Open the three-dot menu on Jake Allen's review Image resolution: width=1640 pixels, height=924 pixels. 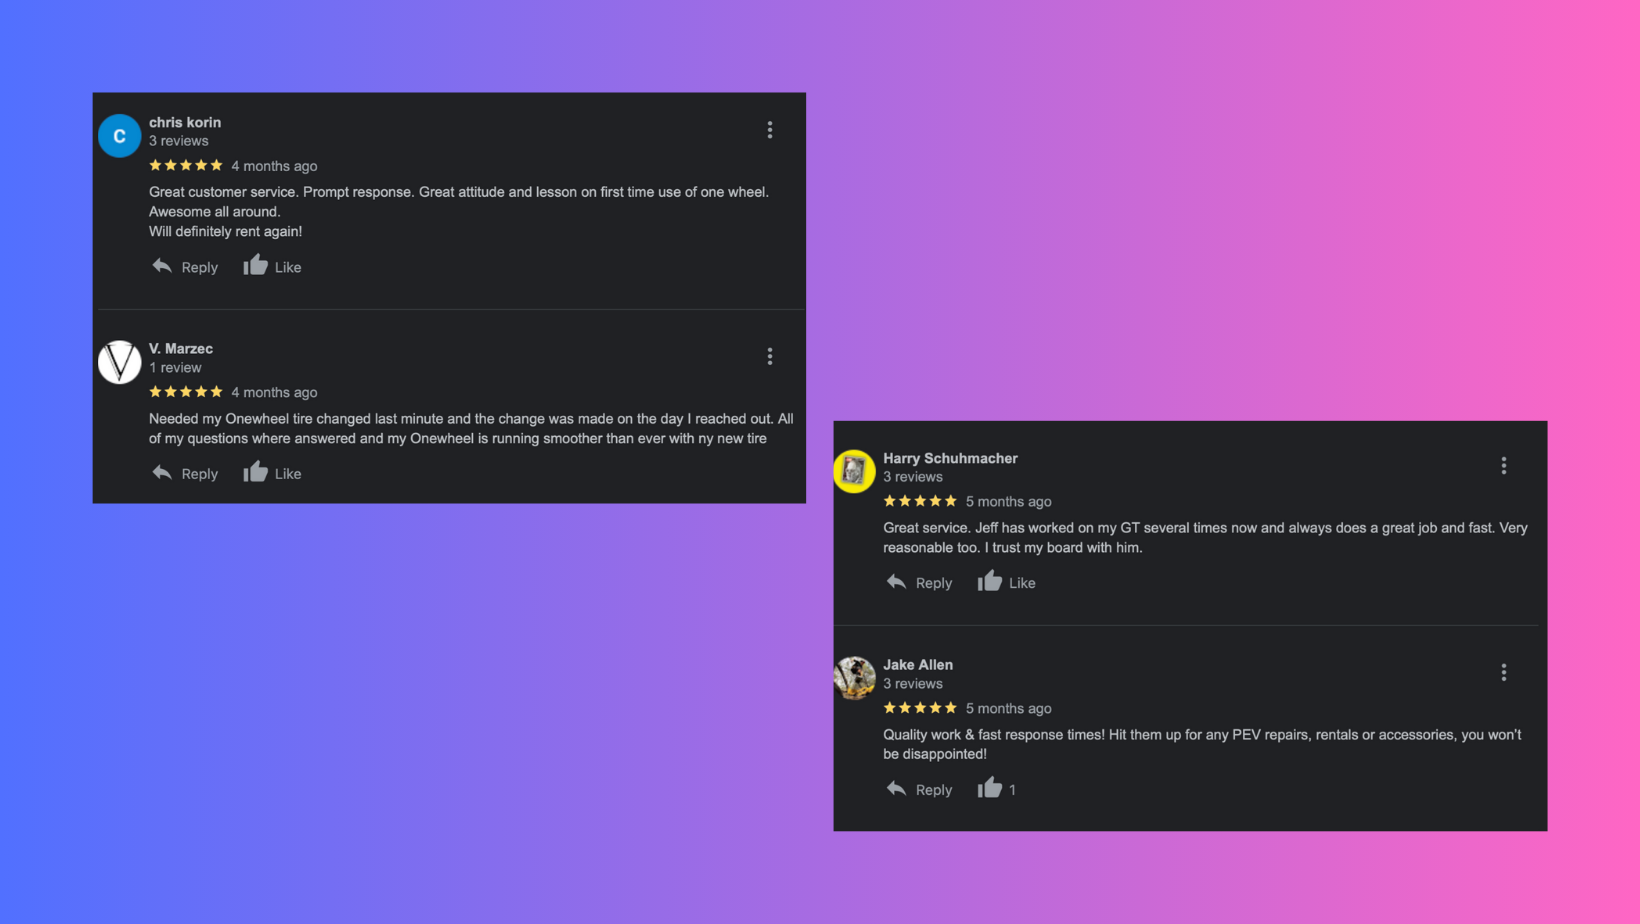(x=1503, y=672)
